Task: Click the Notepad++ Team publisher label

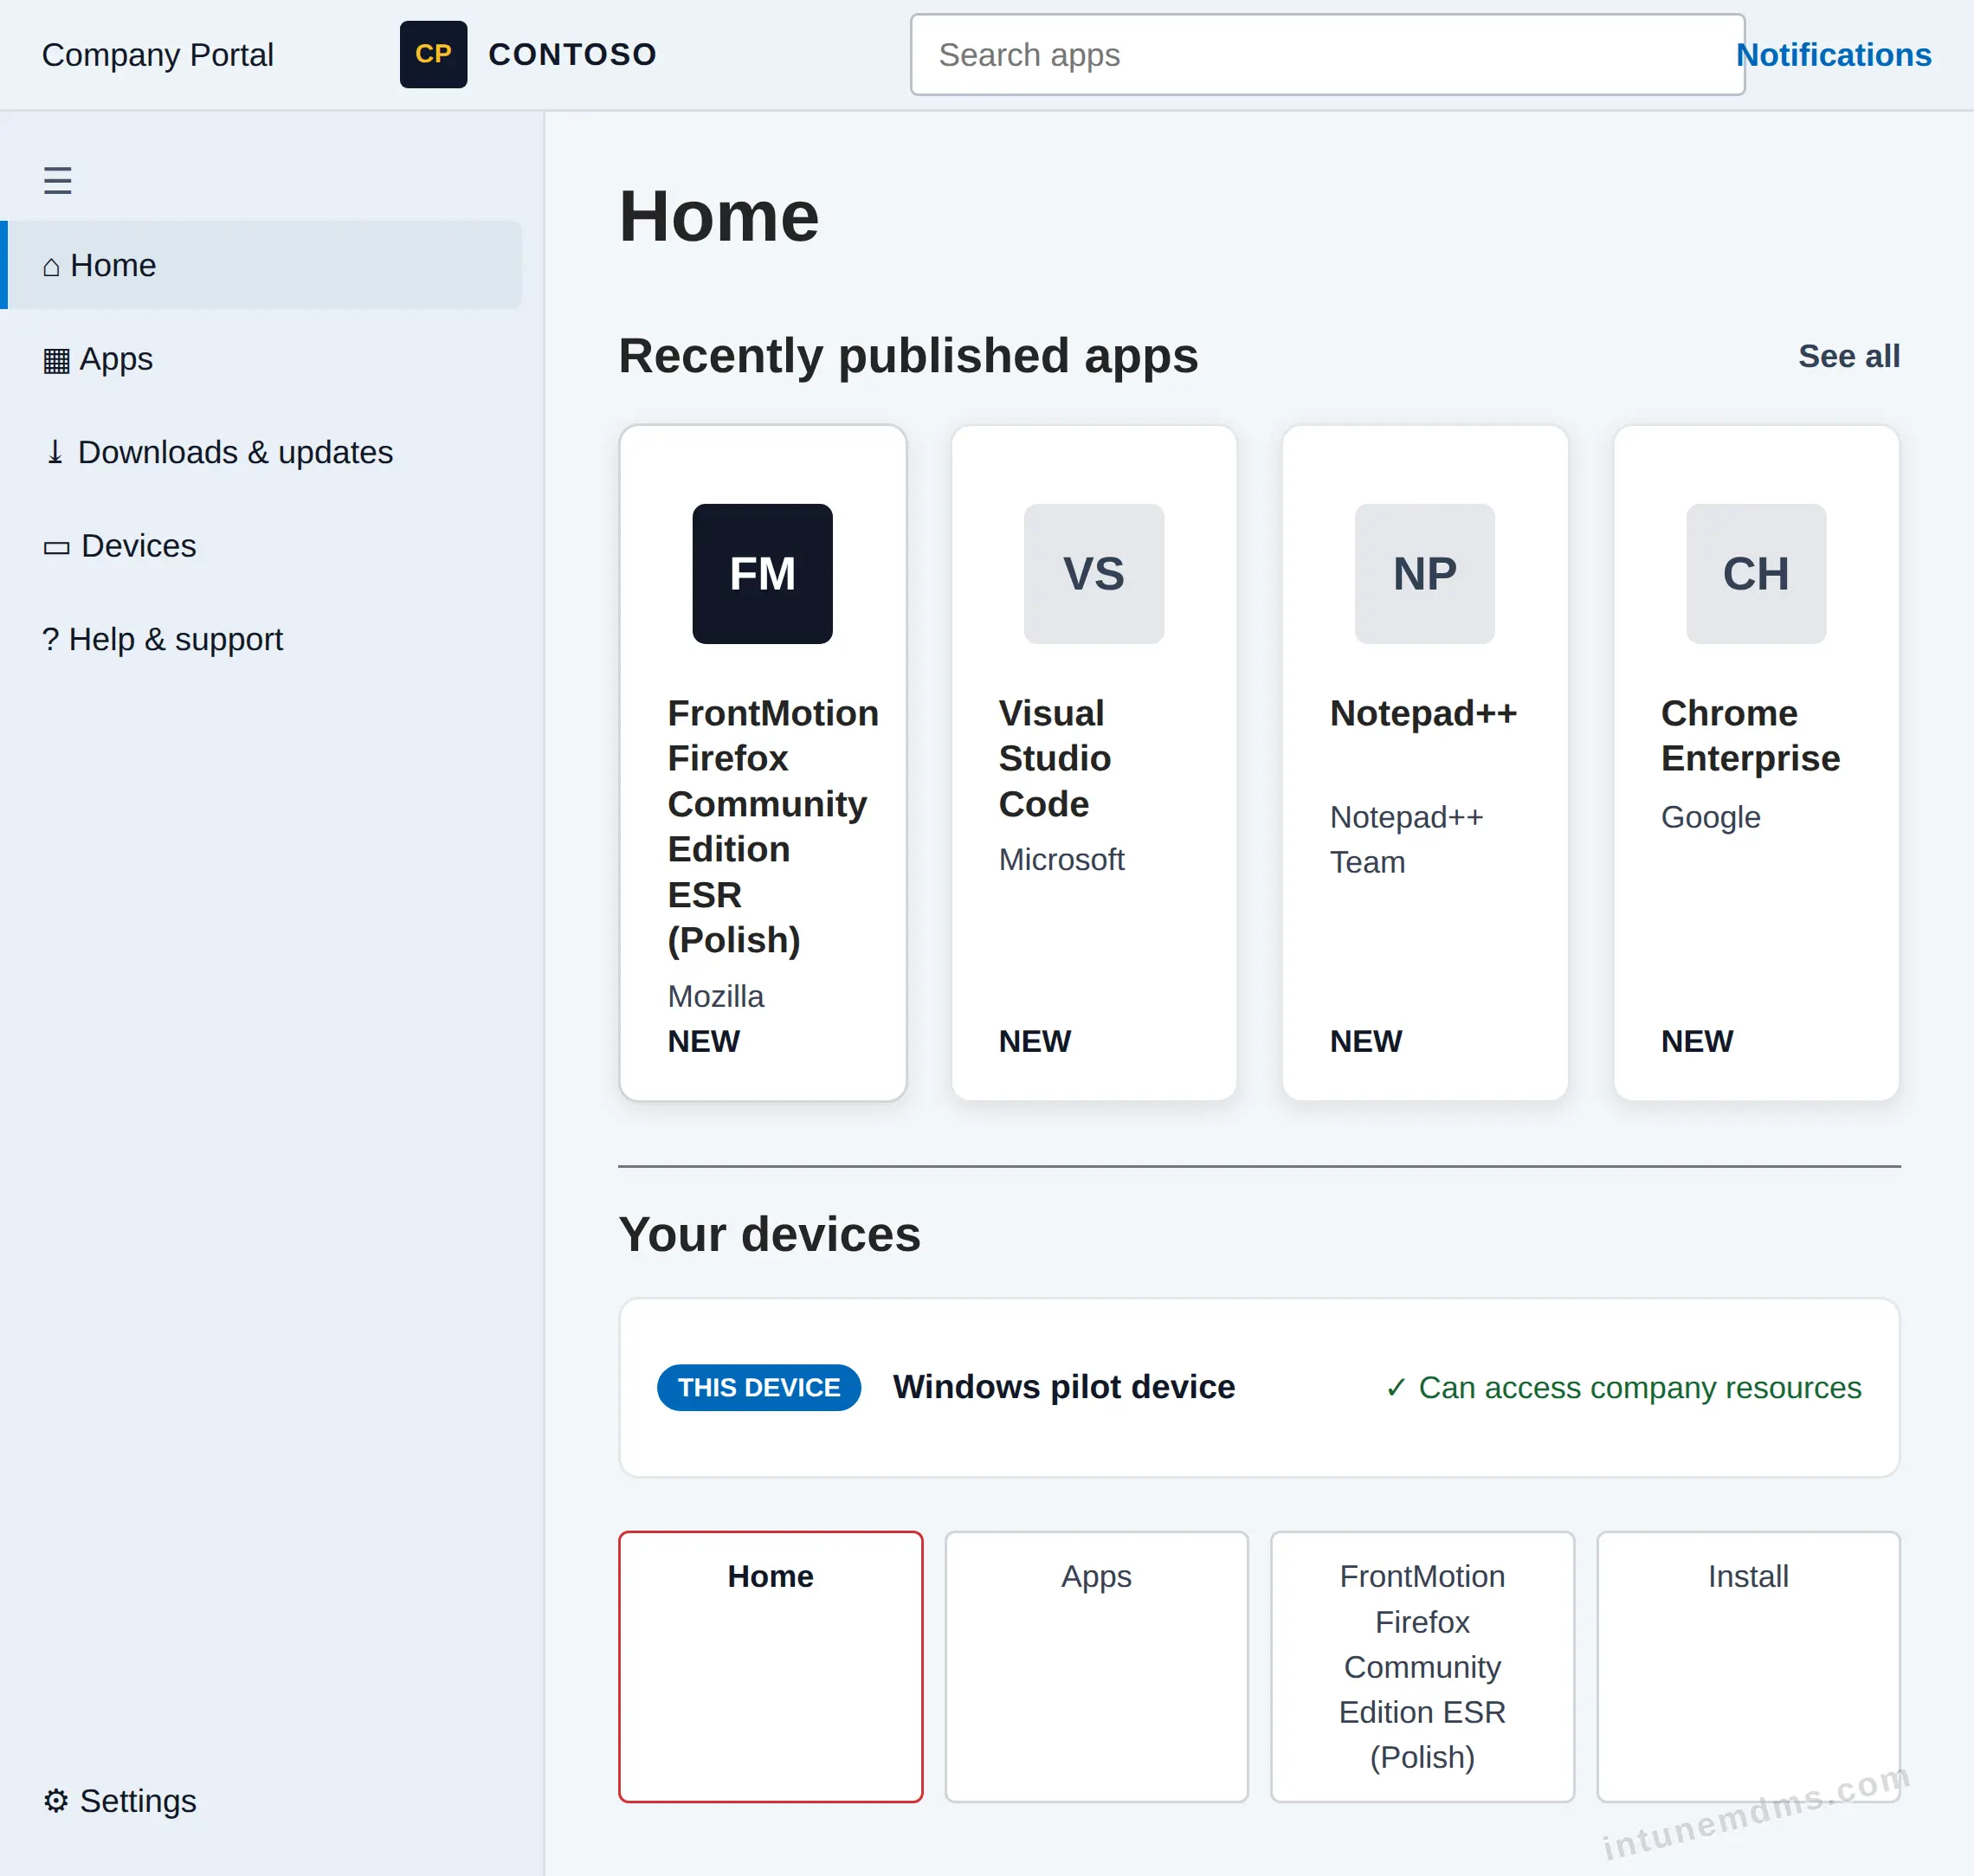Action: [x=1405, y=839]
